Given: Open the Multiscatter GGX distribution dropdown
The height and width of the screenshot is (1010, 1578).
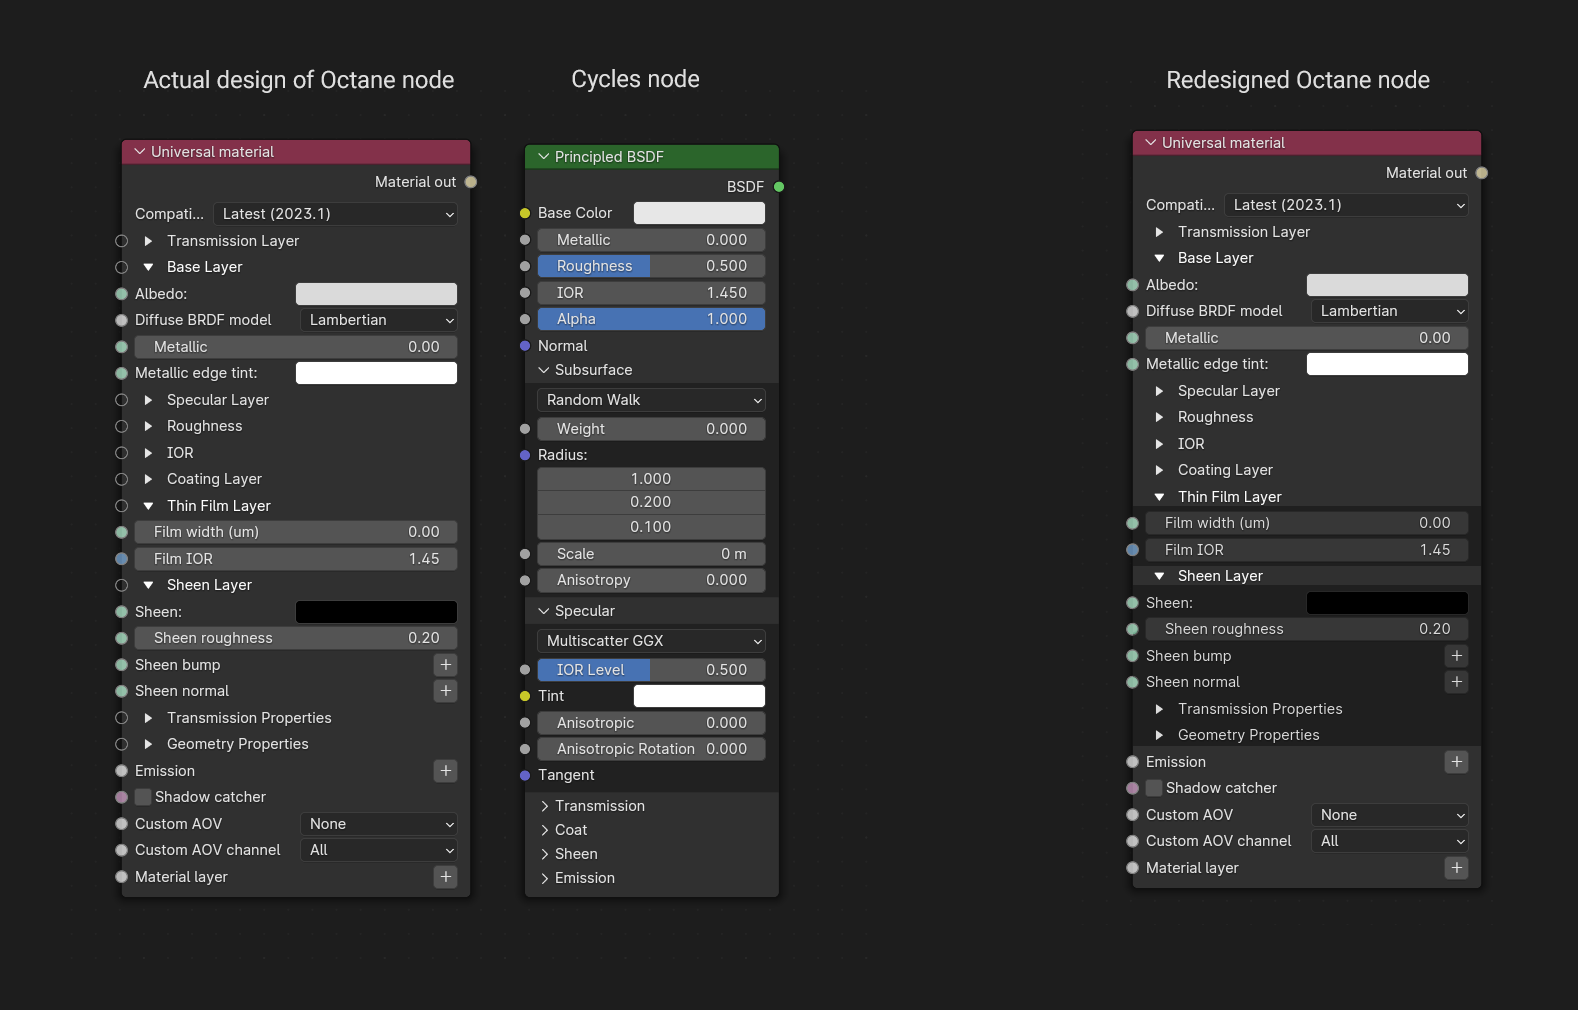Looking at the screenshot, I should (x=652, y=641).
